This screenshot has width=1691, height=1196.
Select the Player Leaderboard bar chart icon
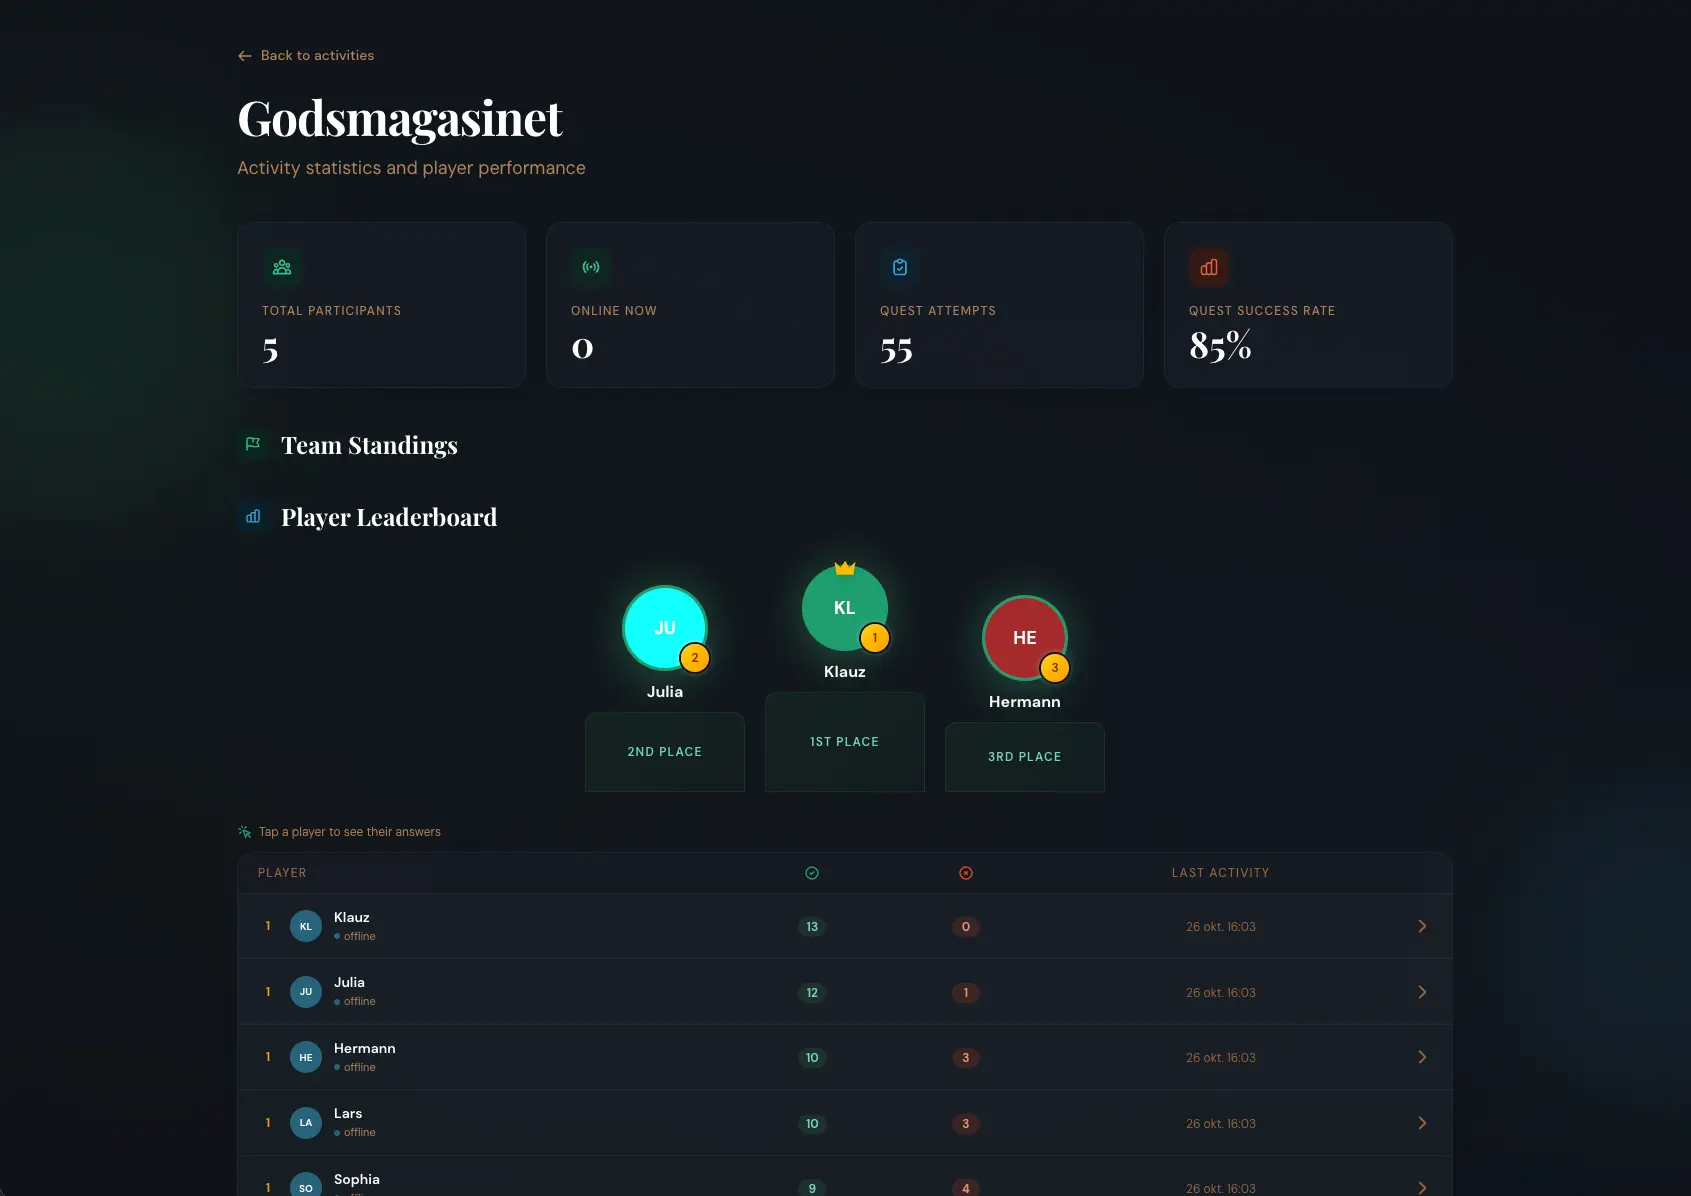(x=252, y=517)
